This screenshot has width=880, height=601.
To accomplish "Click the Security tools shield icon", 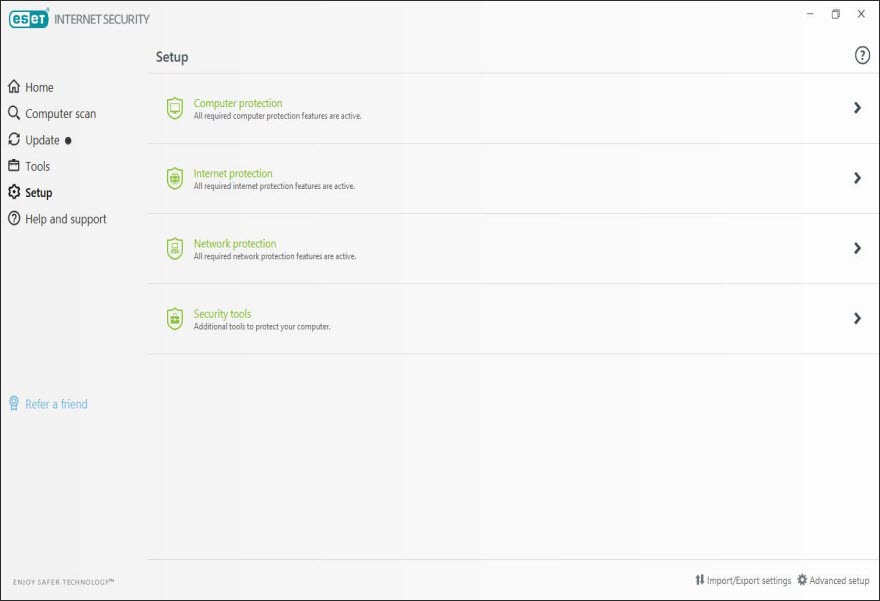I will pos(175,319).
